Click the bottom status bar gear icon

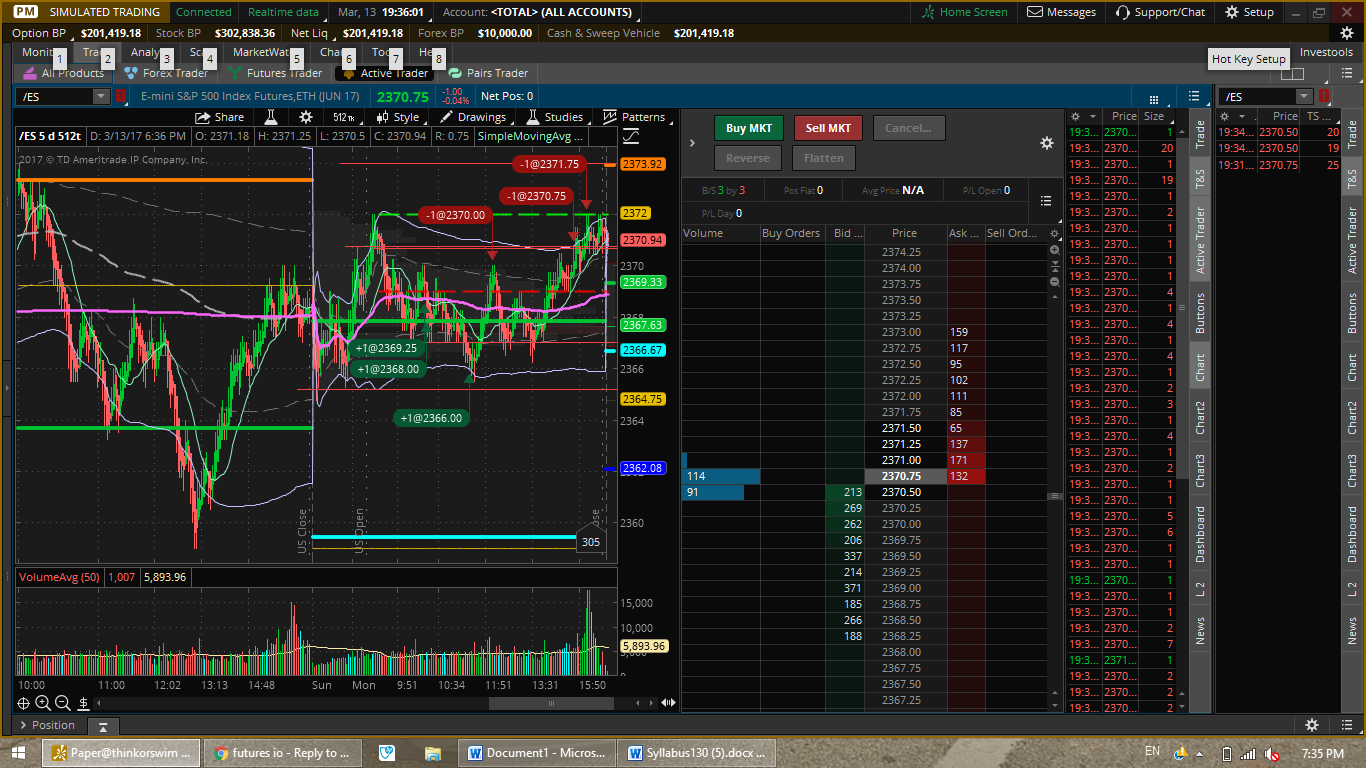click(1312, 725)
